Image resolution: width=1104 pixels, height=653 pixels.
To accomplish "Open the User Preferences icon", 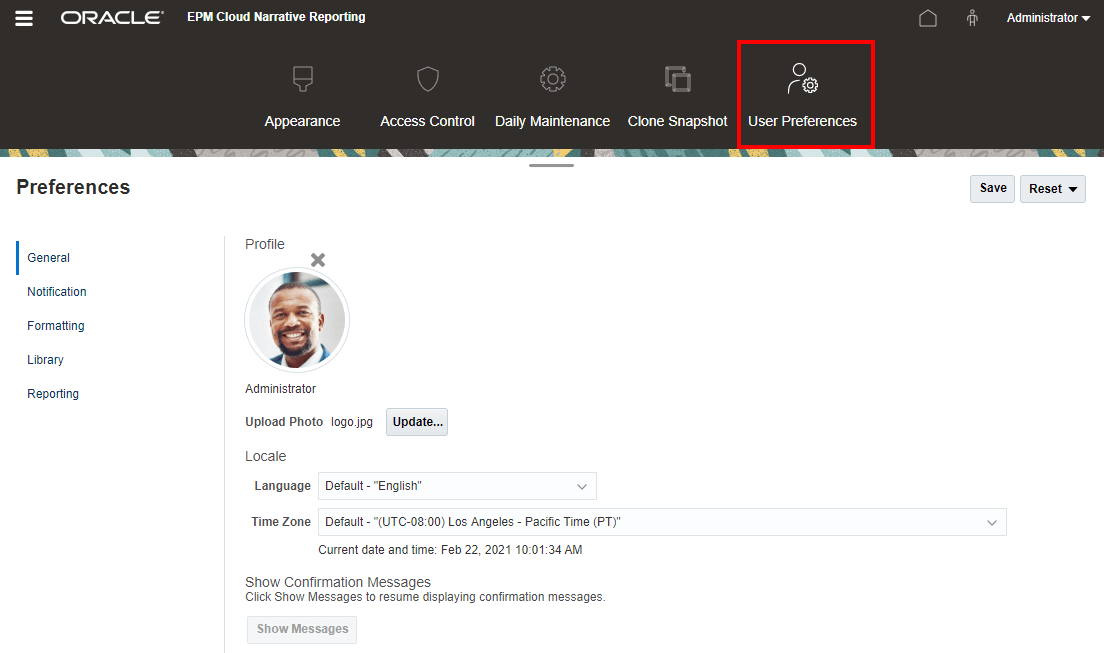I will tap(803, 78).
